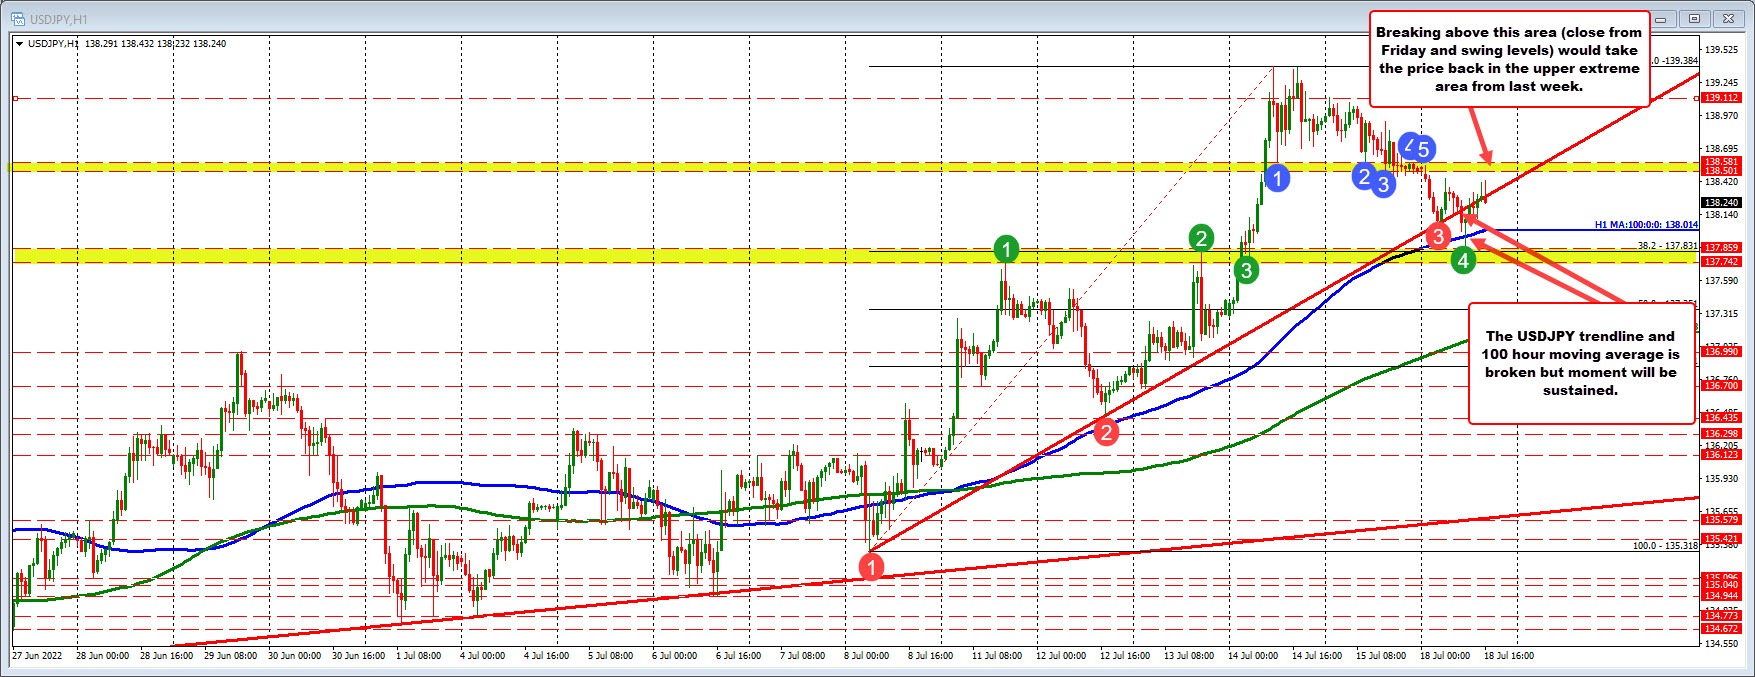Click the price level tag 135.421
Screen dimensions: 1755x677
coord(1722,539)
